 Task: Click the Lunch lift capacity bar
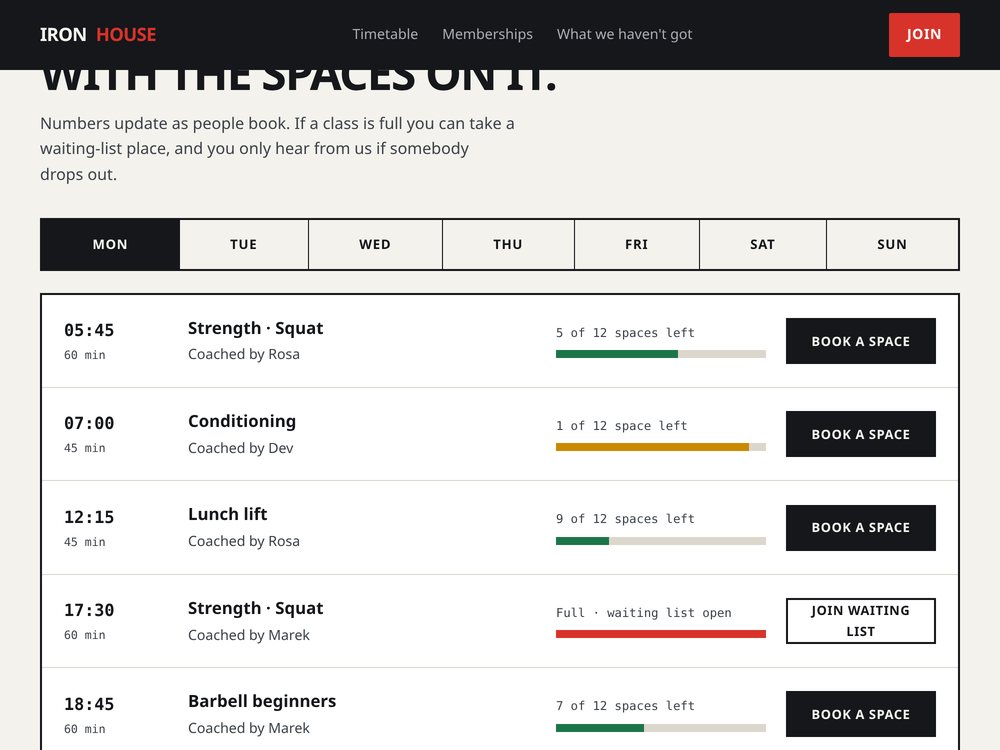(661, 541)
